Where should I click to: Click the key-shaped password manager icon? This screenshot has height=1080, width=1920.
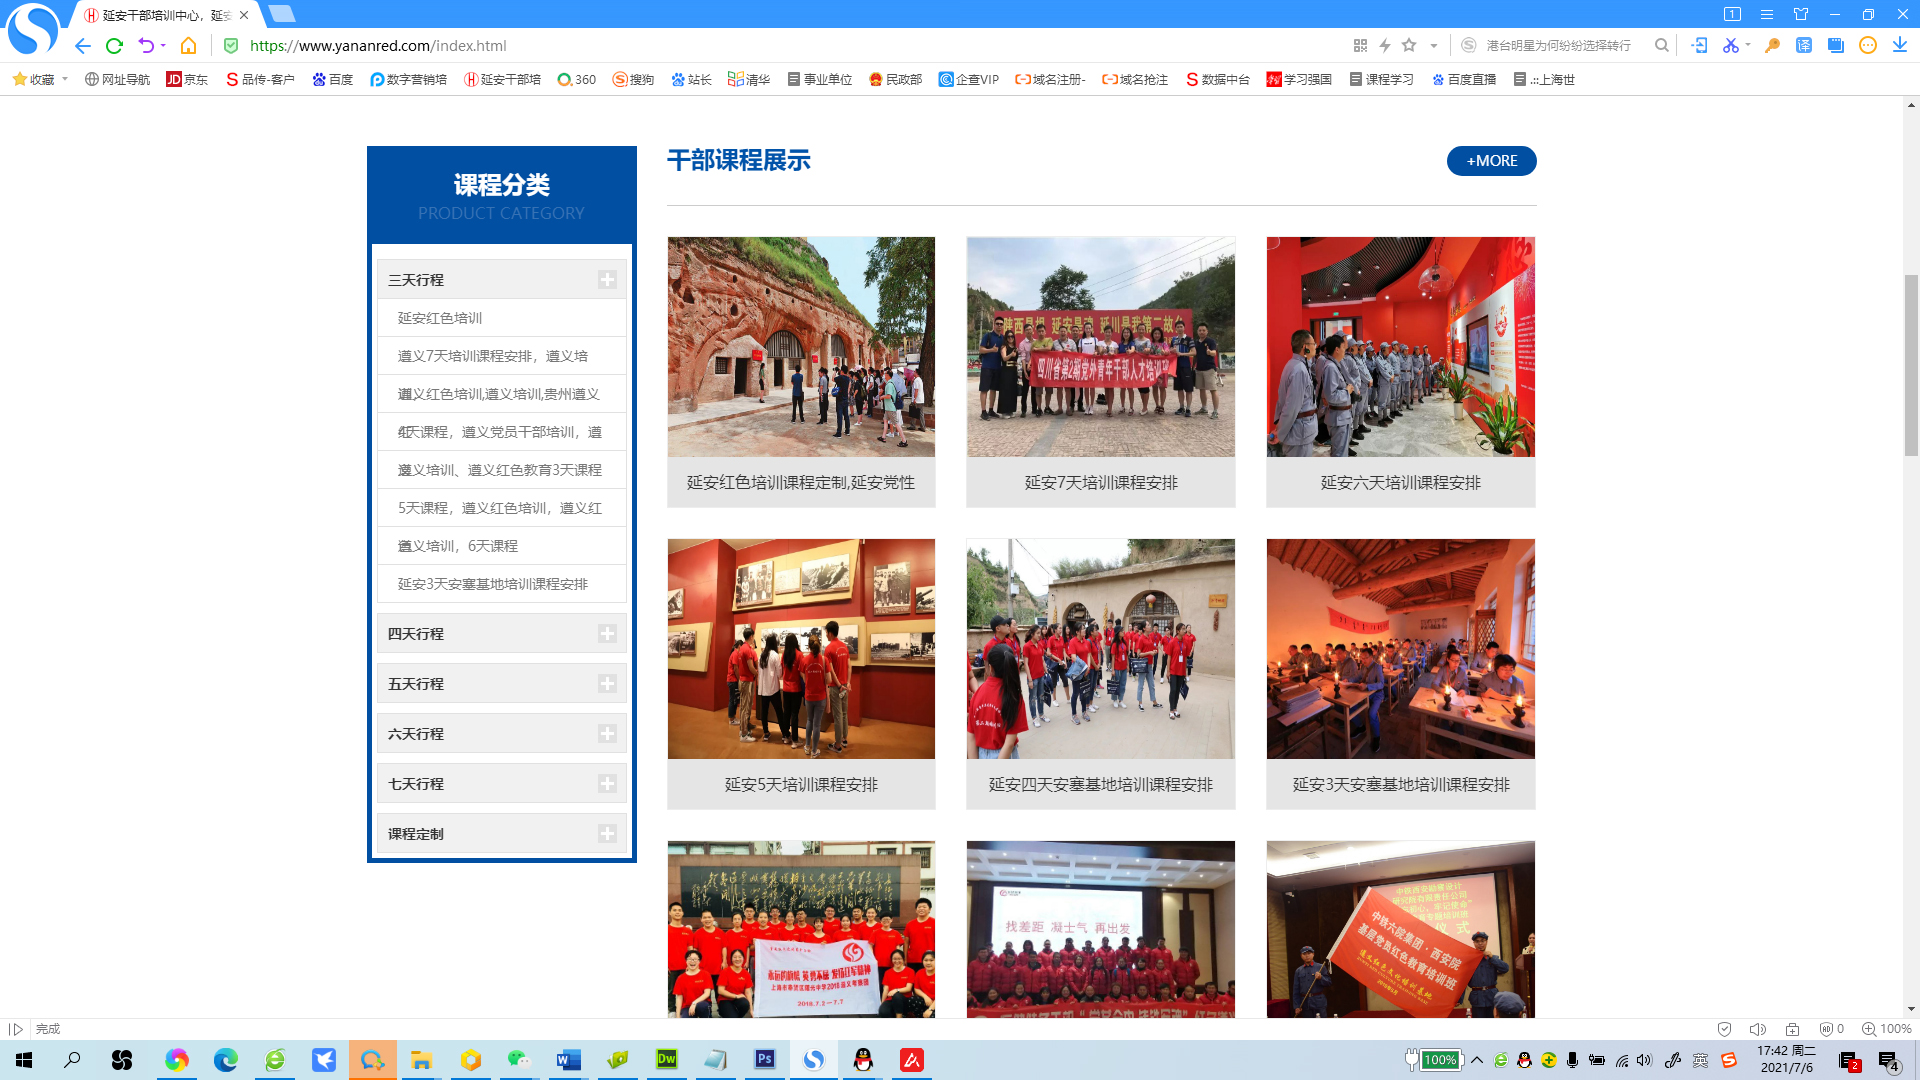1771,46
